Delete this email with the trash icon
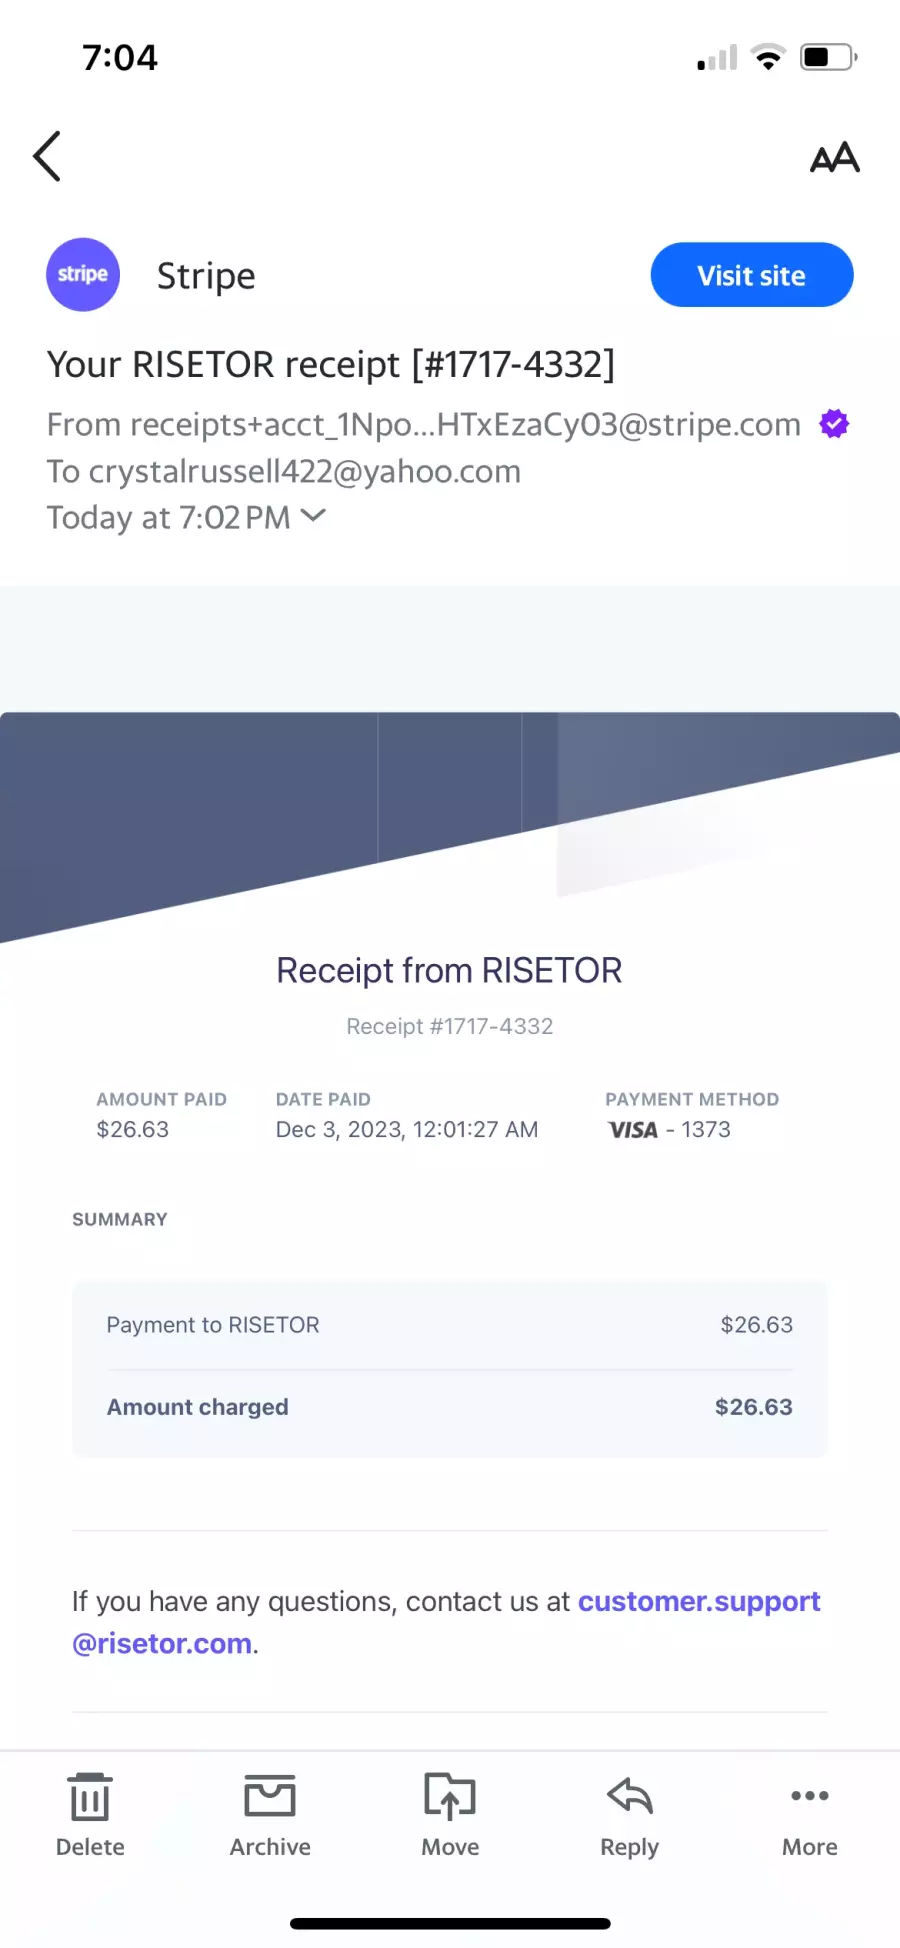900x1948 pixels. click(90, 1814)
